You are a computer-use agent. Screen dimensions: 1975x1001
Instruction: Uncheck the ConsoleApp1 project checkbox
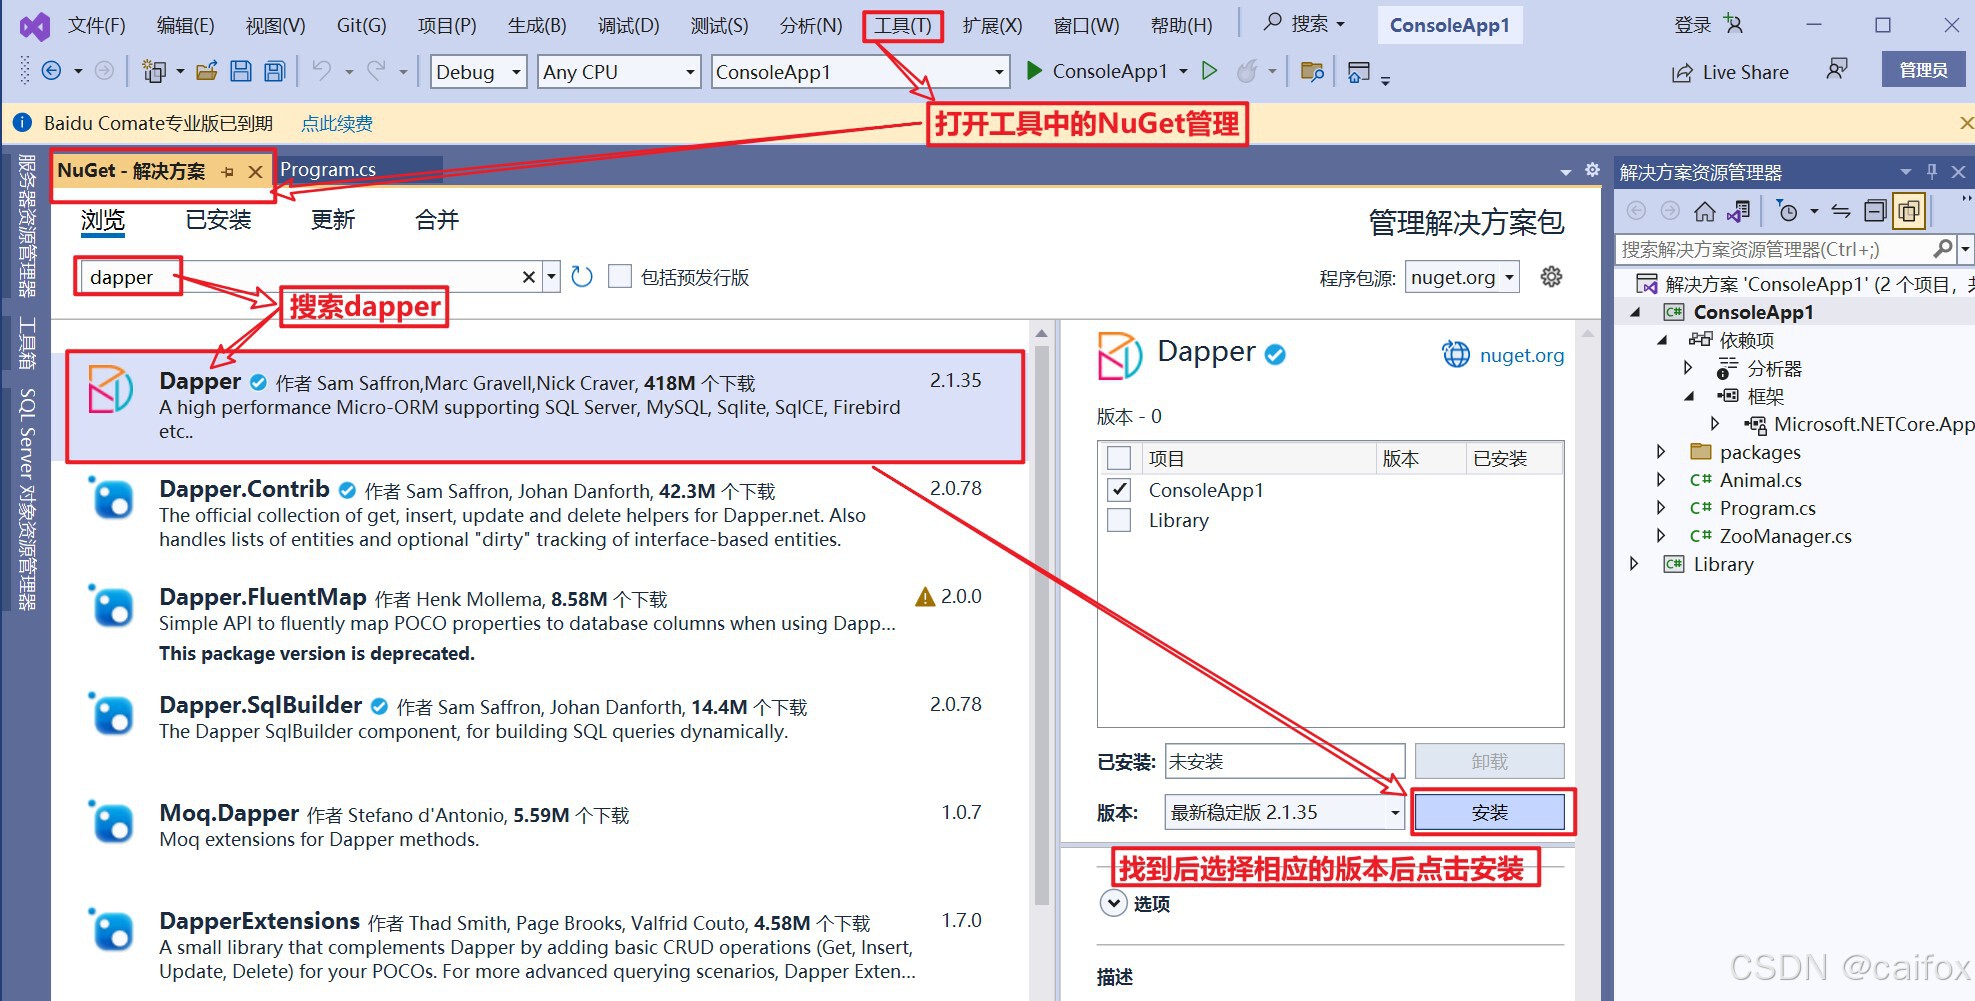[1117, 490]
